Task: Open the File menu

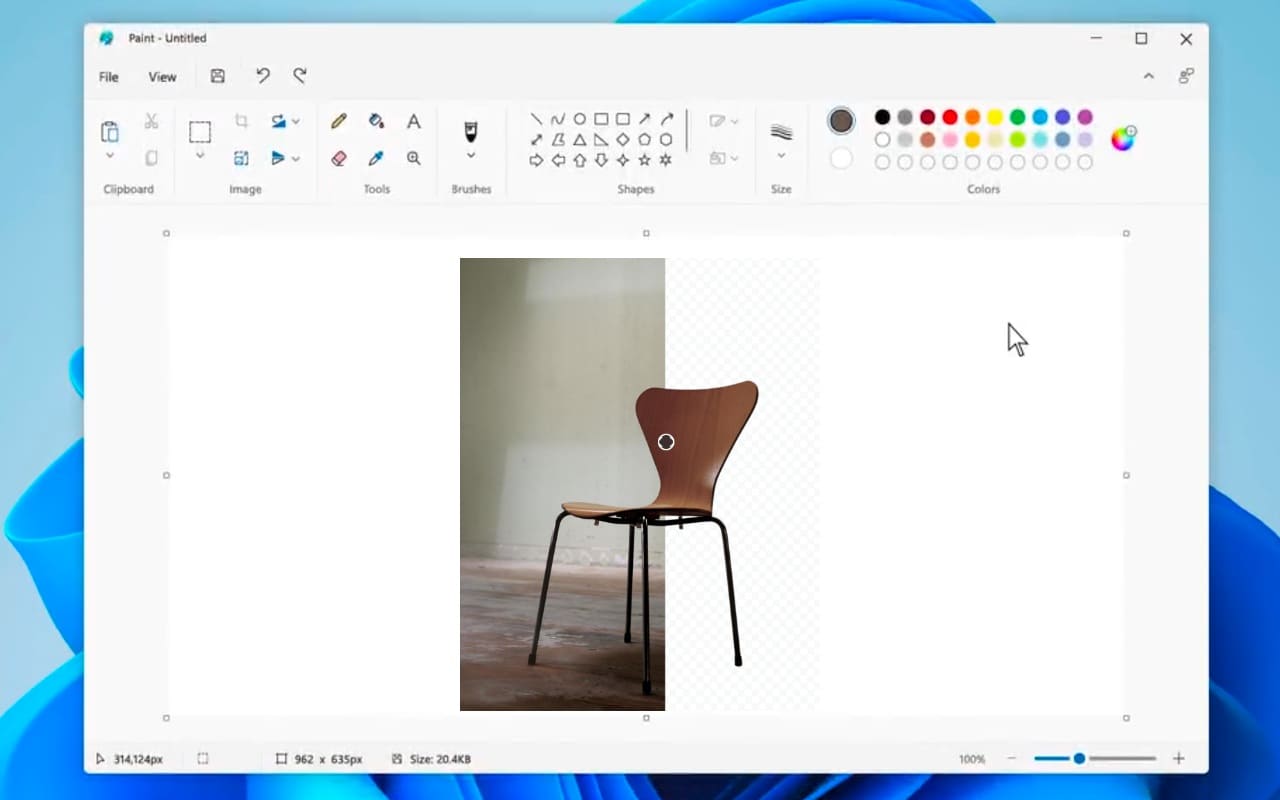Action: click(108, 77)
